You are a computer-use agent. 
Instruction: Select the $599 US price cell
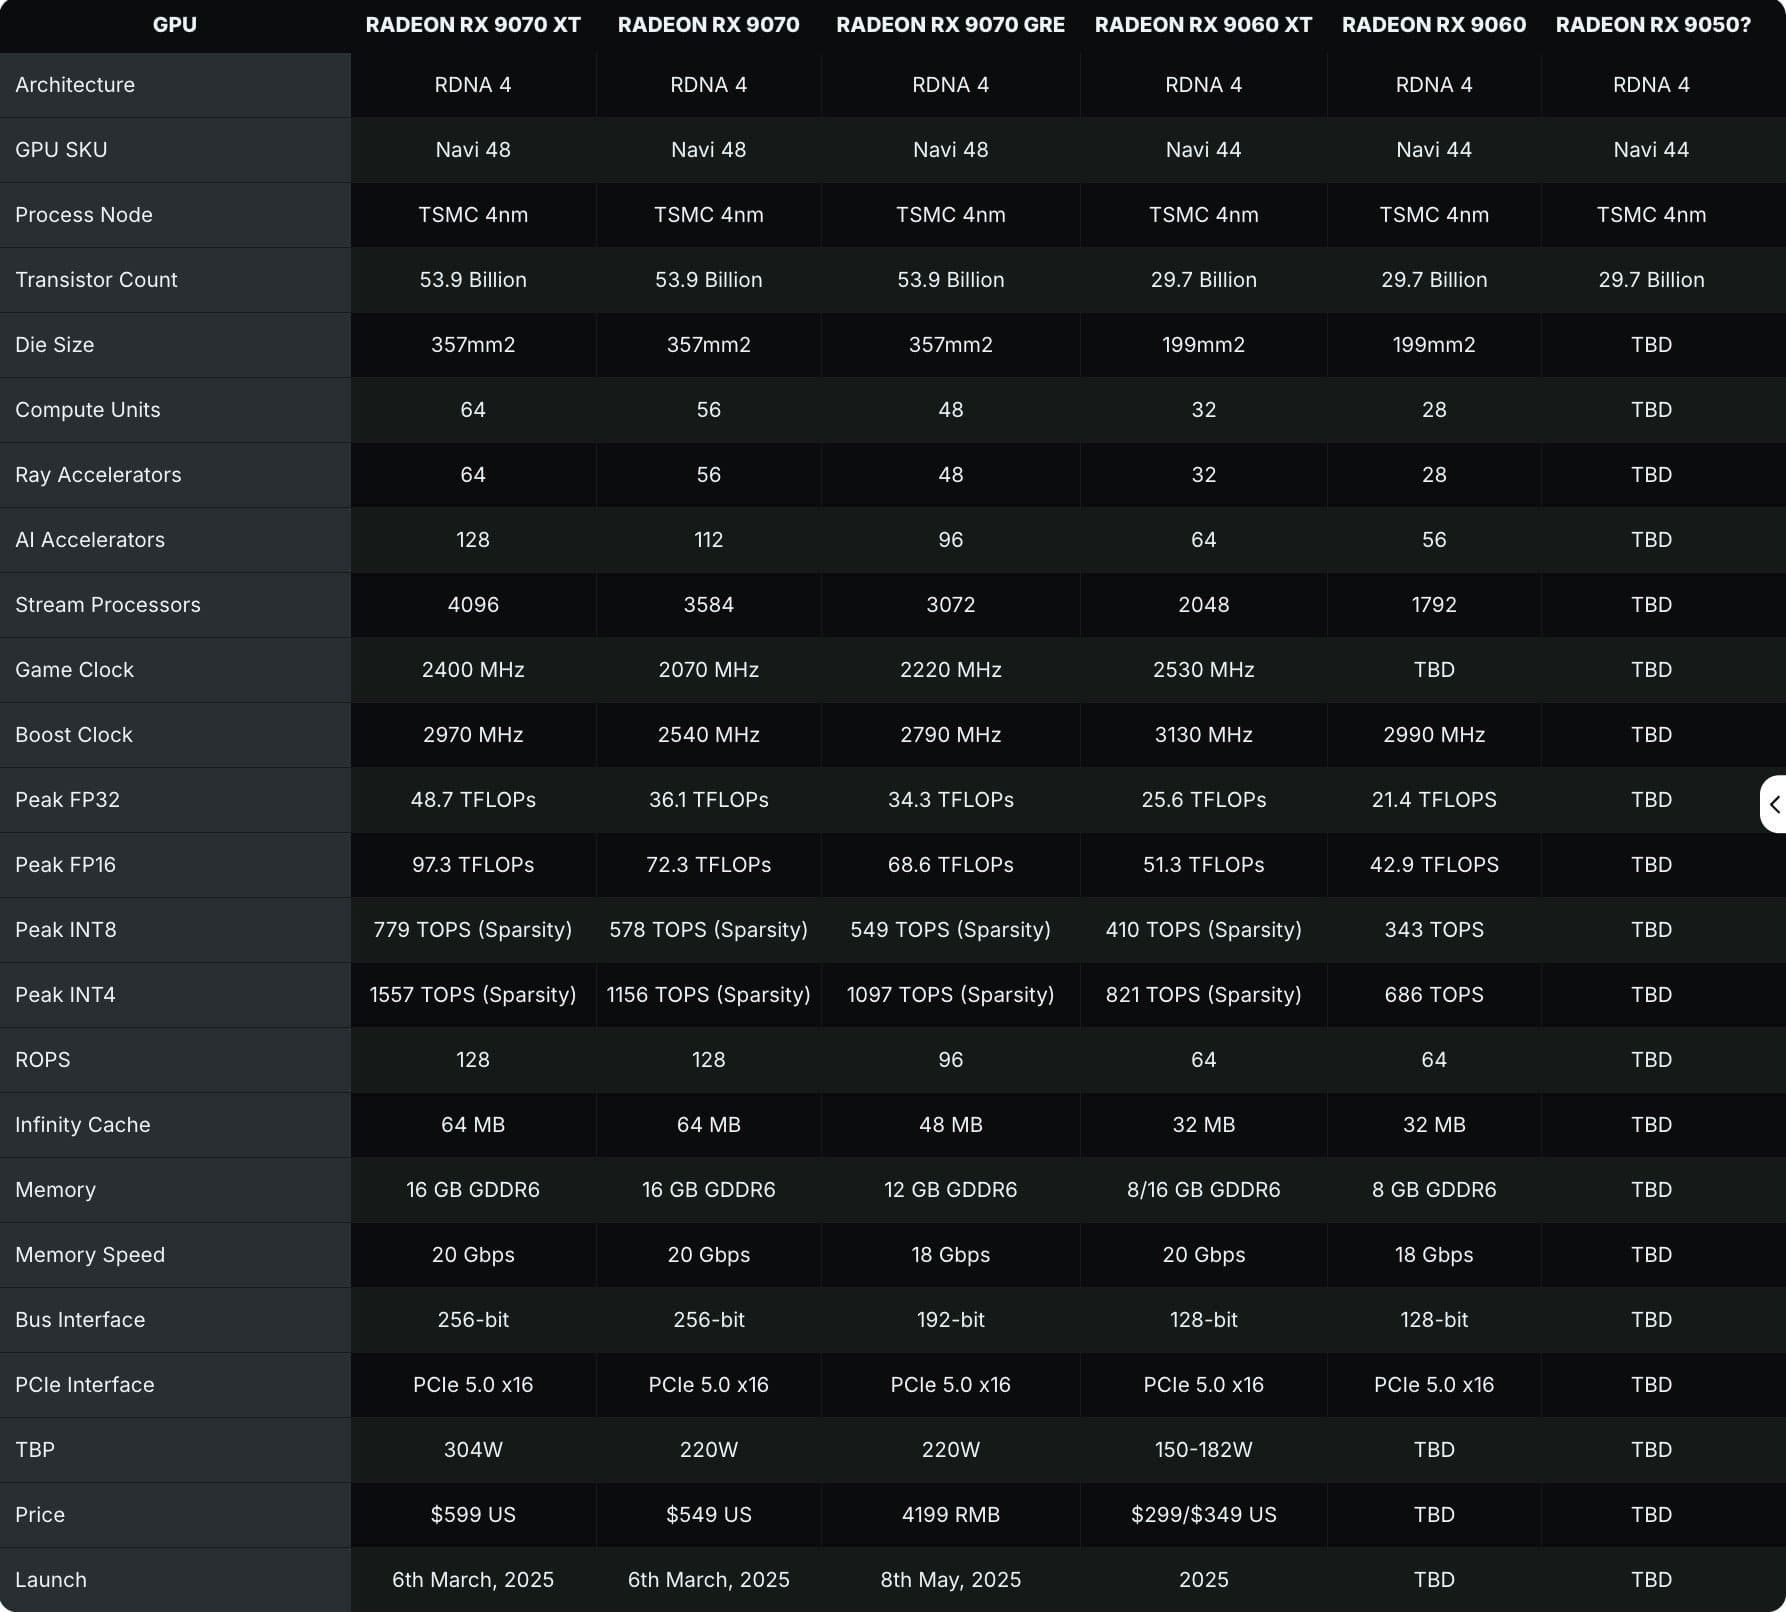[x=473, y=1515]
